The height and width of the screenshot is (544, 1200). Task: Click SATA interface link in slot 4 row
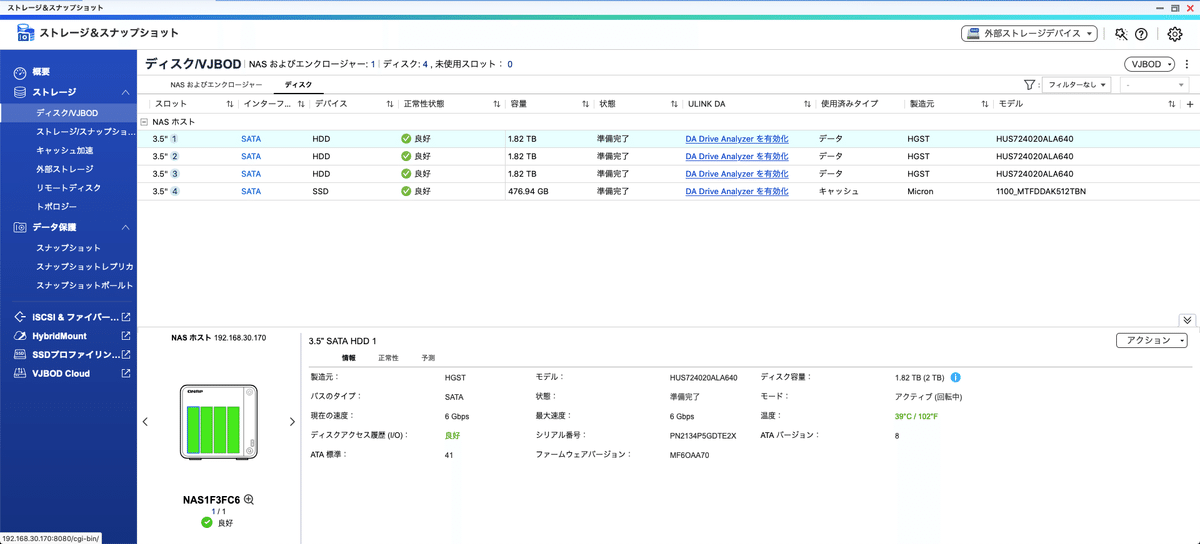coord(251,191)
